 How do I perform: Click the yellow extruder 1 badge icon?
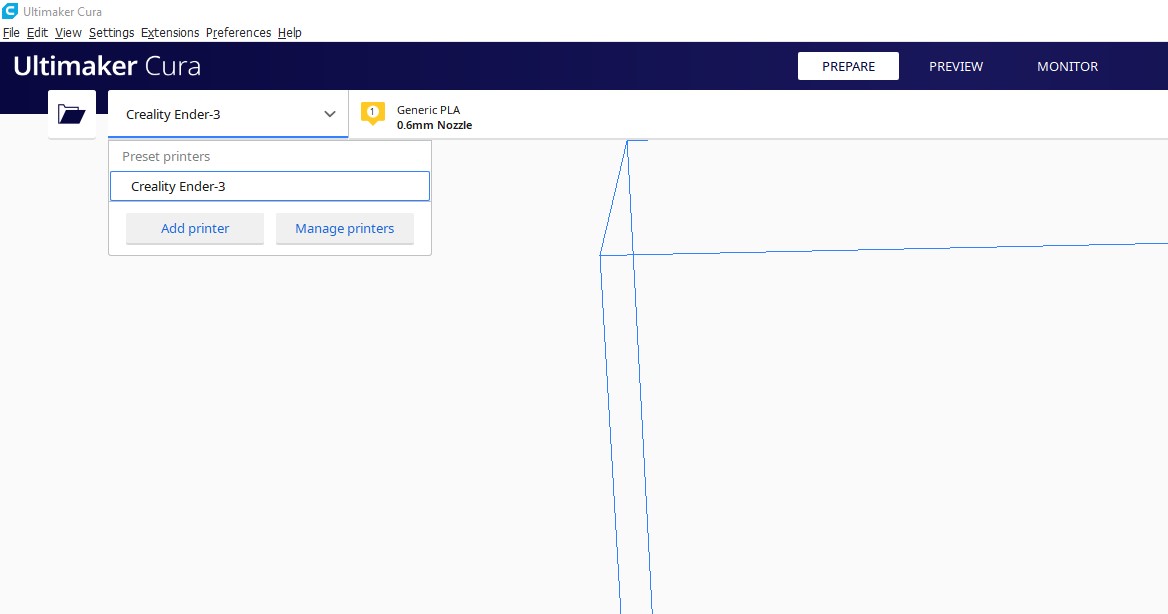coord(372,113)
